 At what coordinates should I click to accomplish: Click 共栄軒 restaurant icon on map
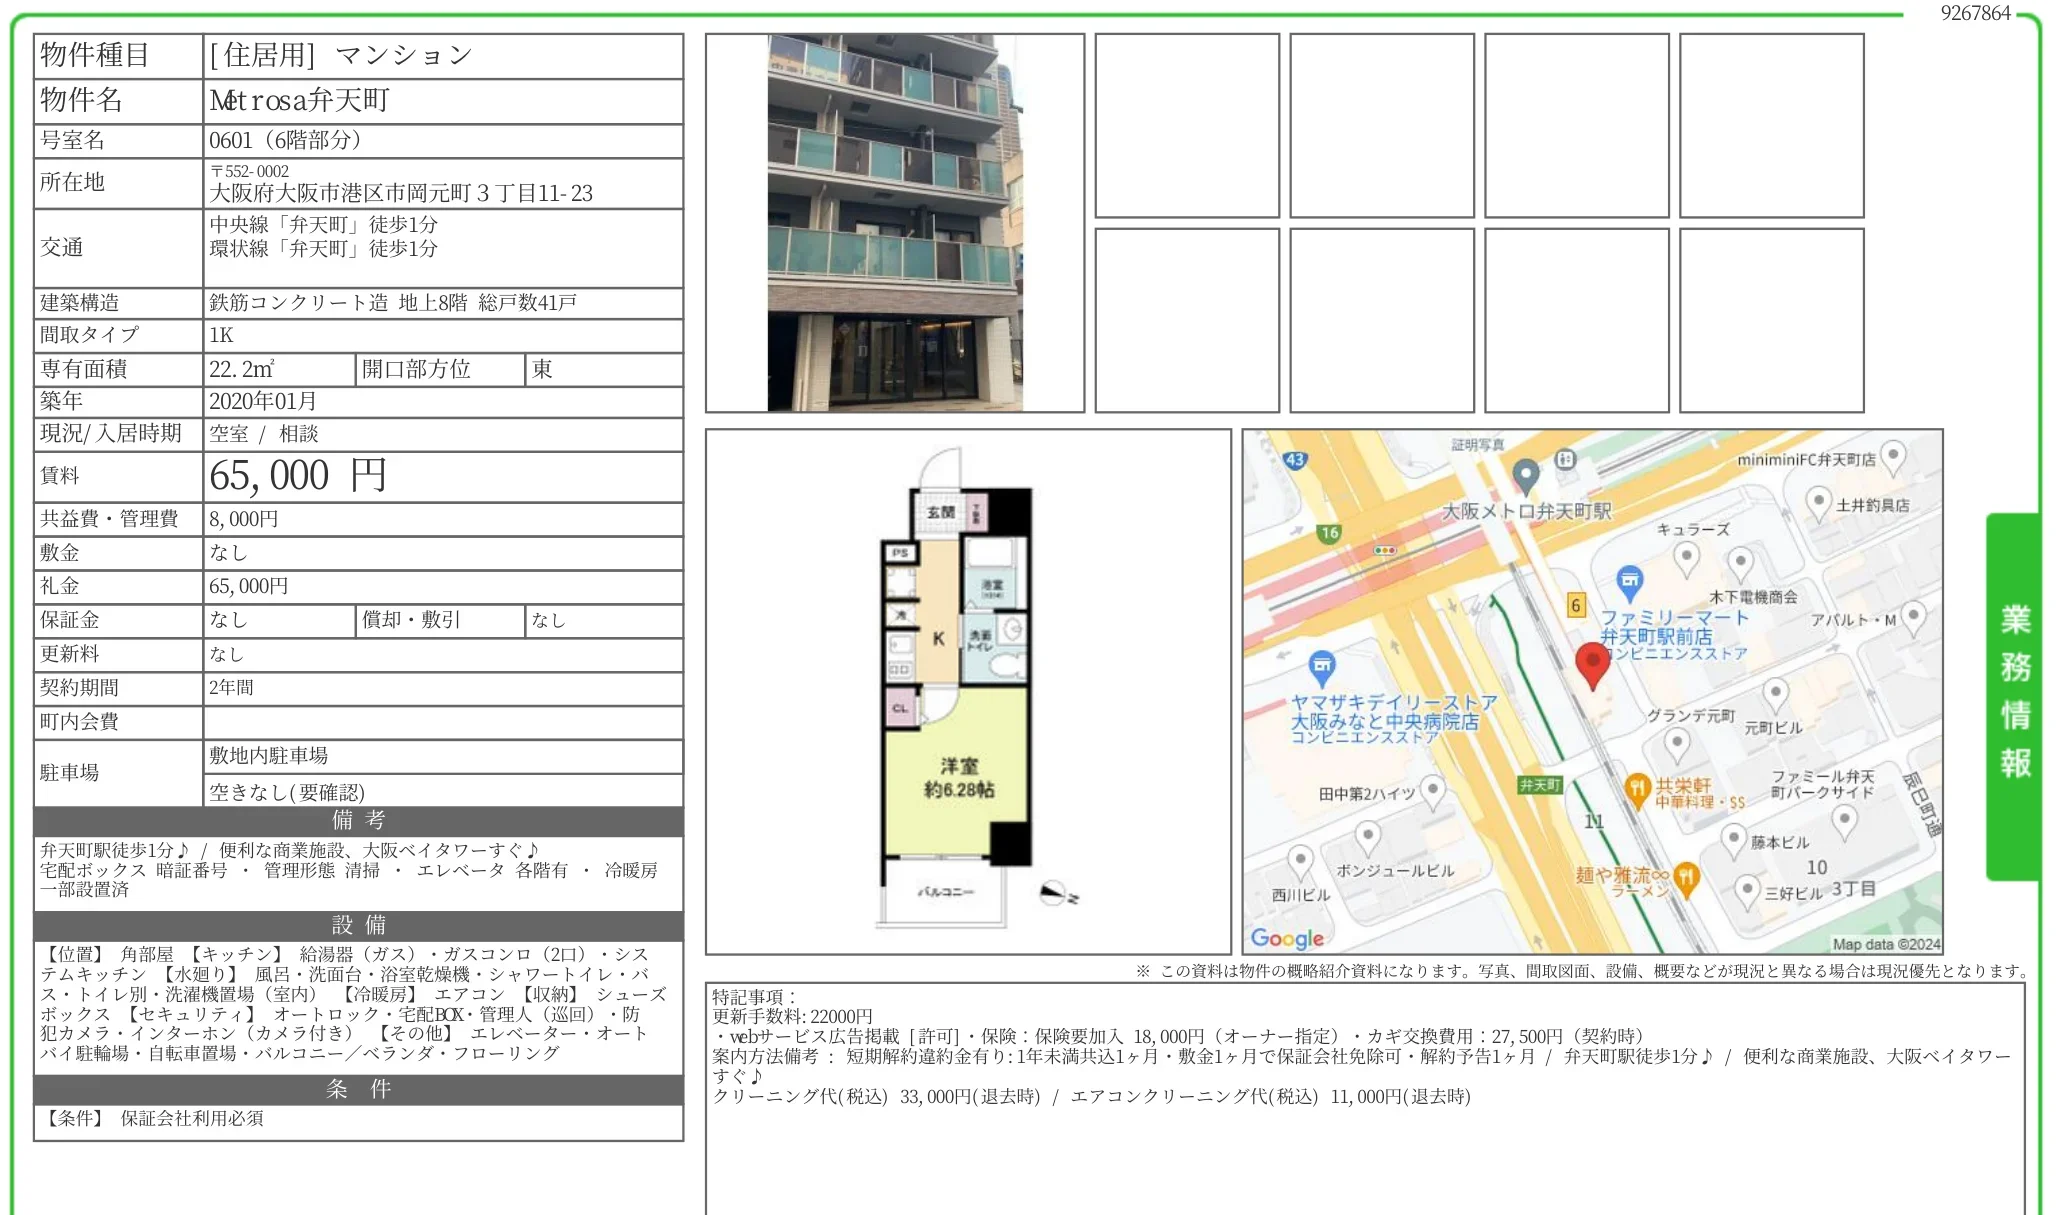(1637, 790)
